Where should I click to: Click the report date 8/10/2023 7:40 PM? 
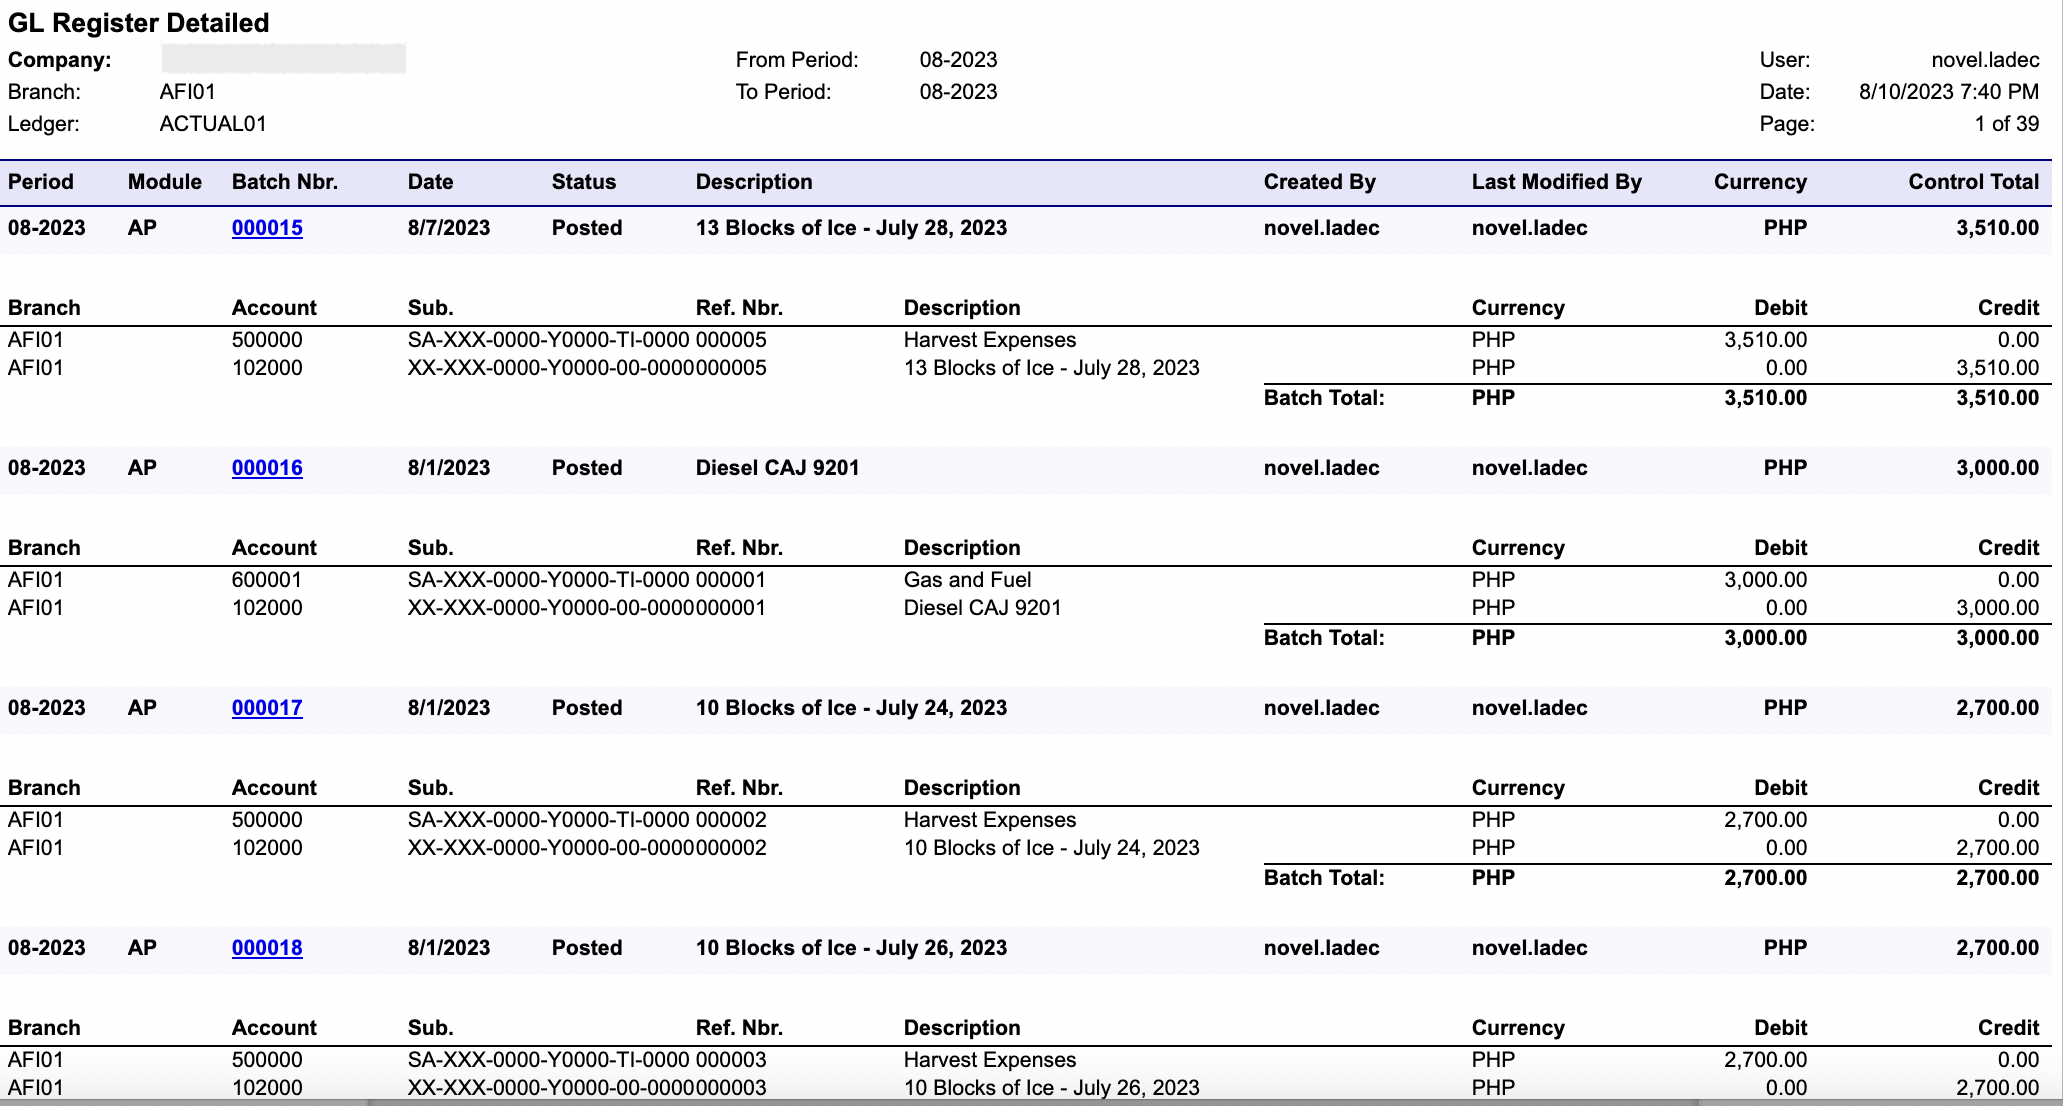1948,92
